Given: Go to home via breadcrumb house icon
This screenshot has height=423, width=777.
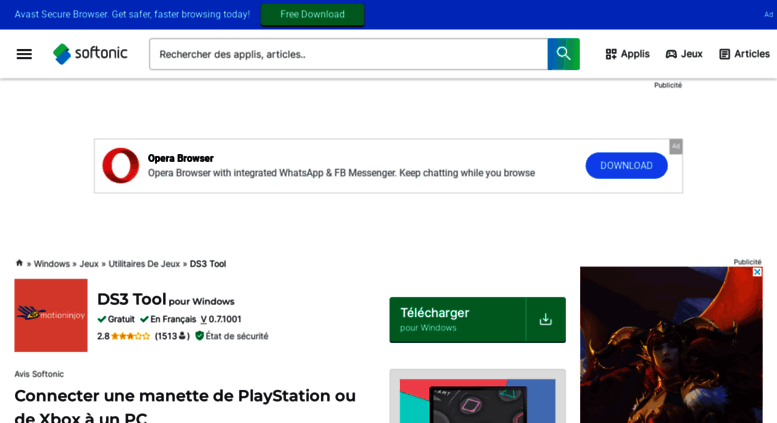Looking at the screenshot, I should tap(19, 263).
